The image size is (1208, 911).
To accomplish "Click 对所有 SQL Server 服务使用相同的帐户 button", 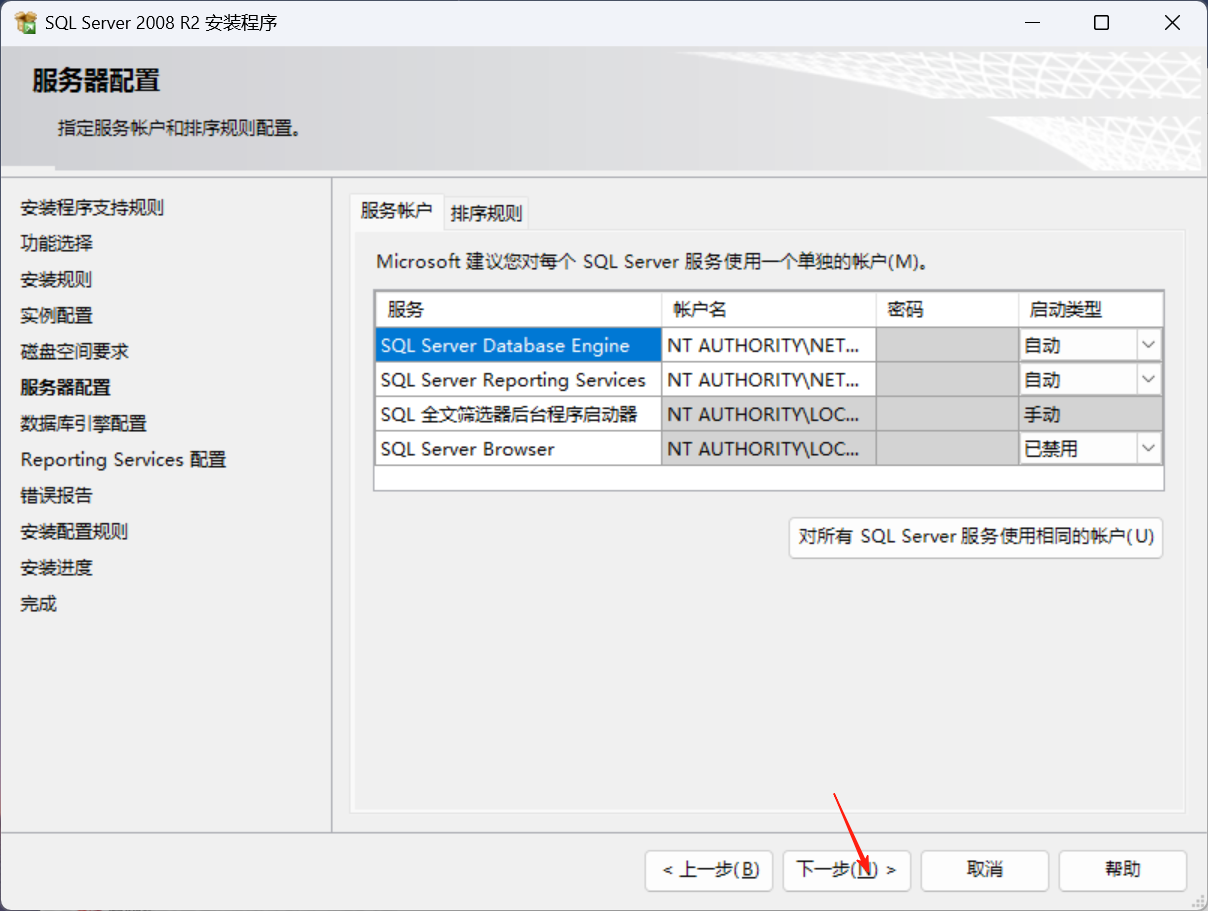I will [x=976, y=537].
